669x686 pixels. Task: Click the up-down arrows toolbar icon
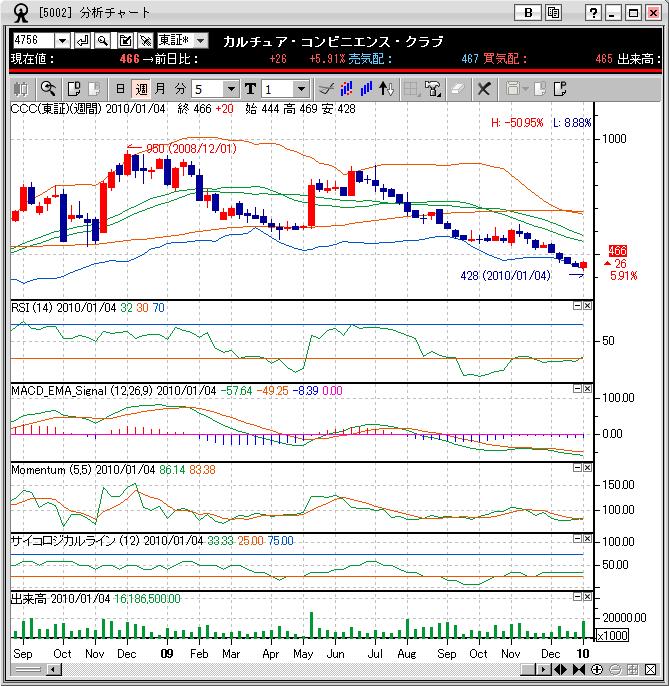click(x=386, y=89)
